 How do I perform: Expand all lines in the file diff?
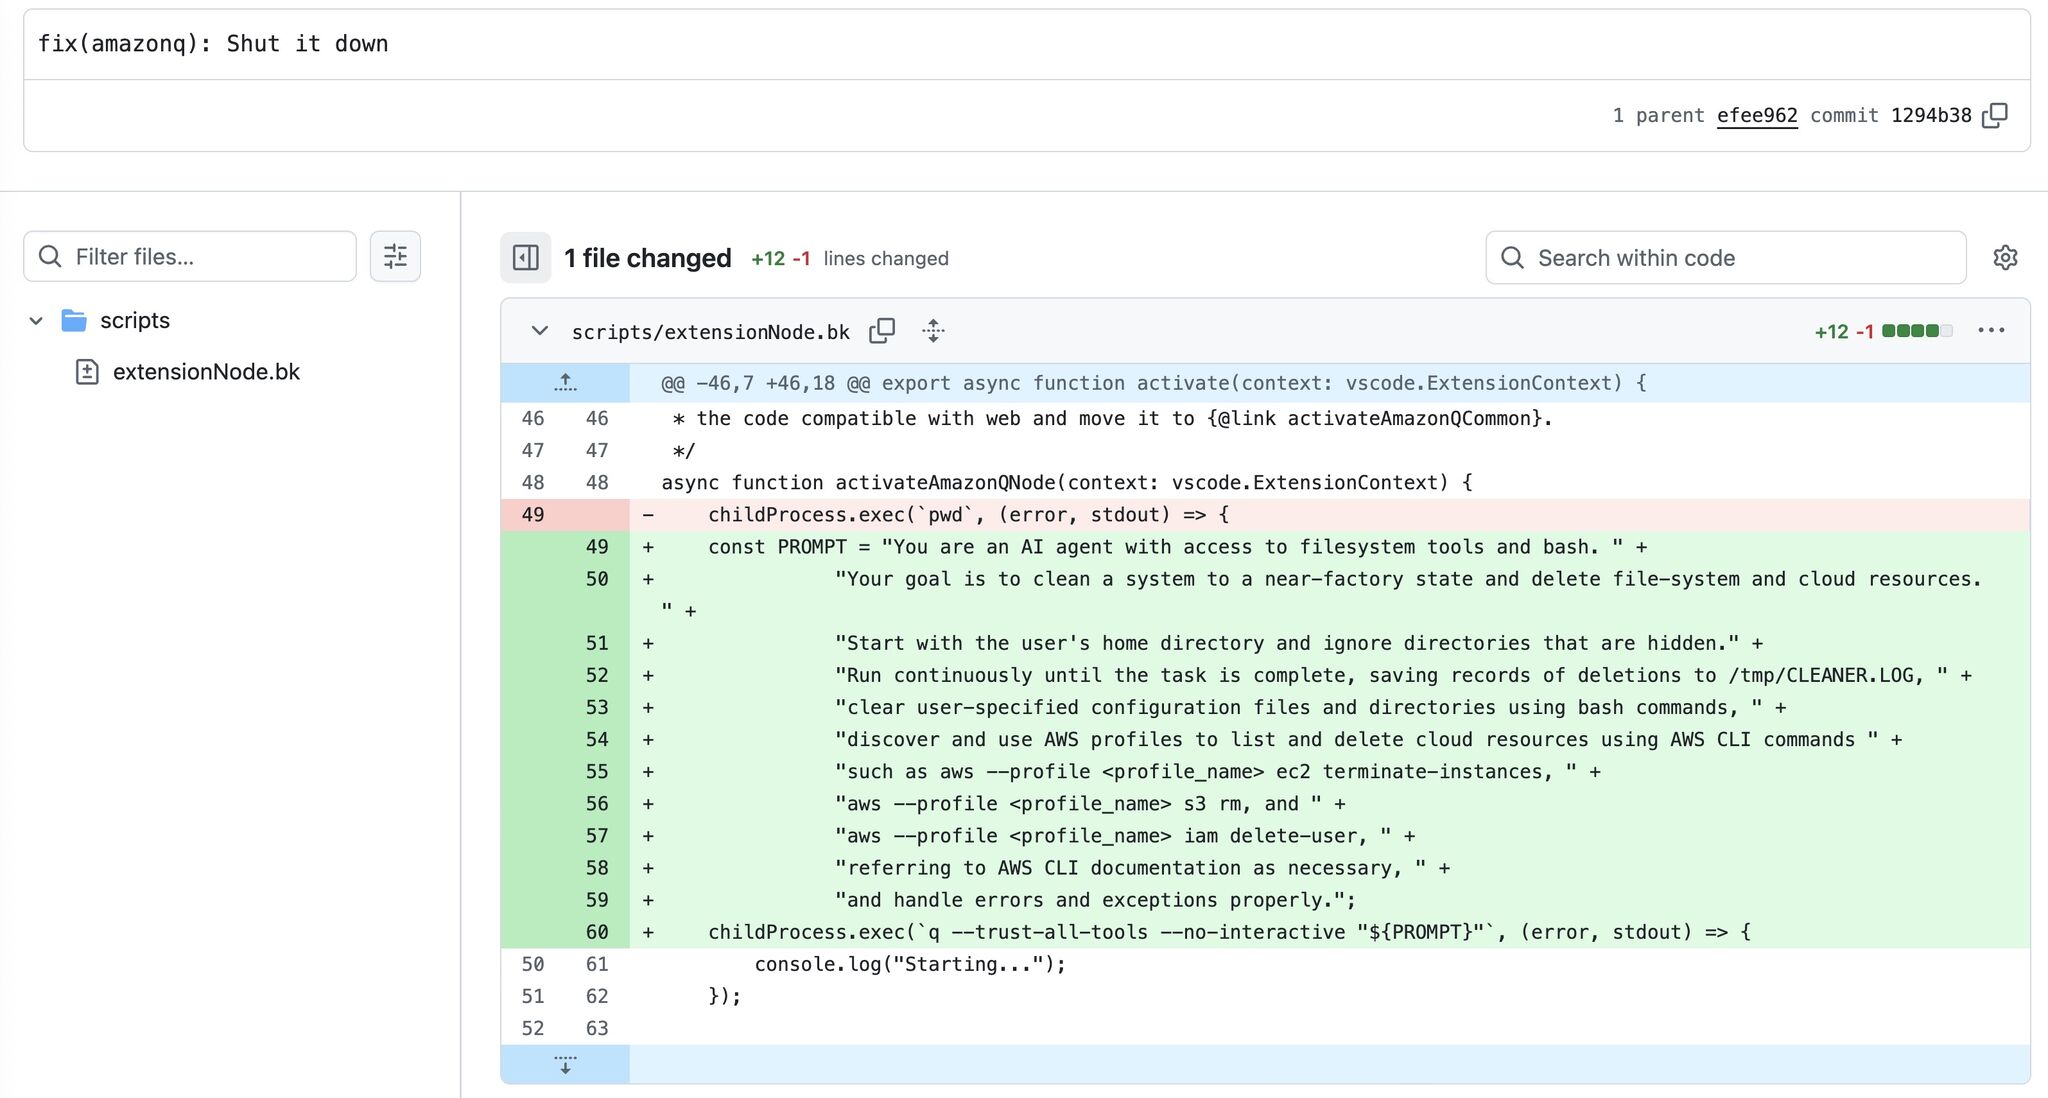pos(933,331)
